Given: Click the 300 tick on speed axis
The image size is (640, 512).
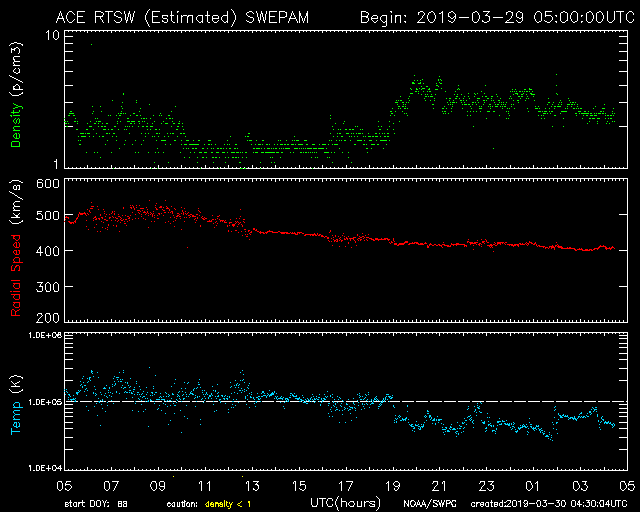Looking at the screenshot, I should click(x=47, y=287).
